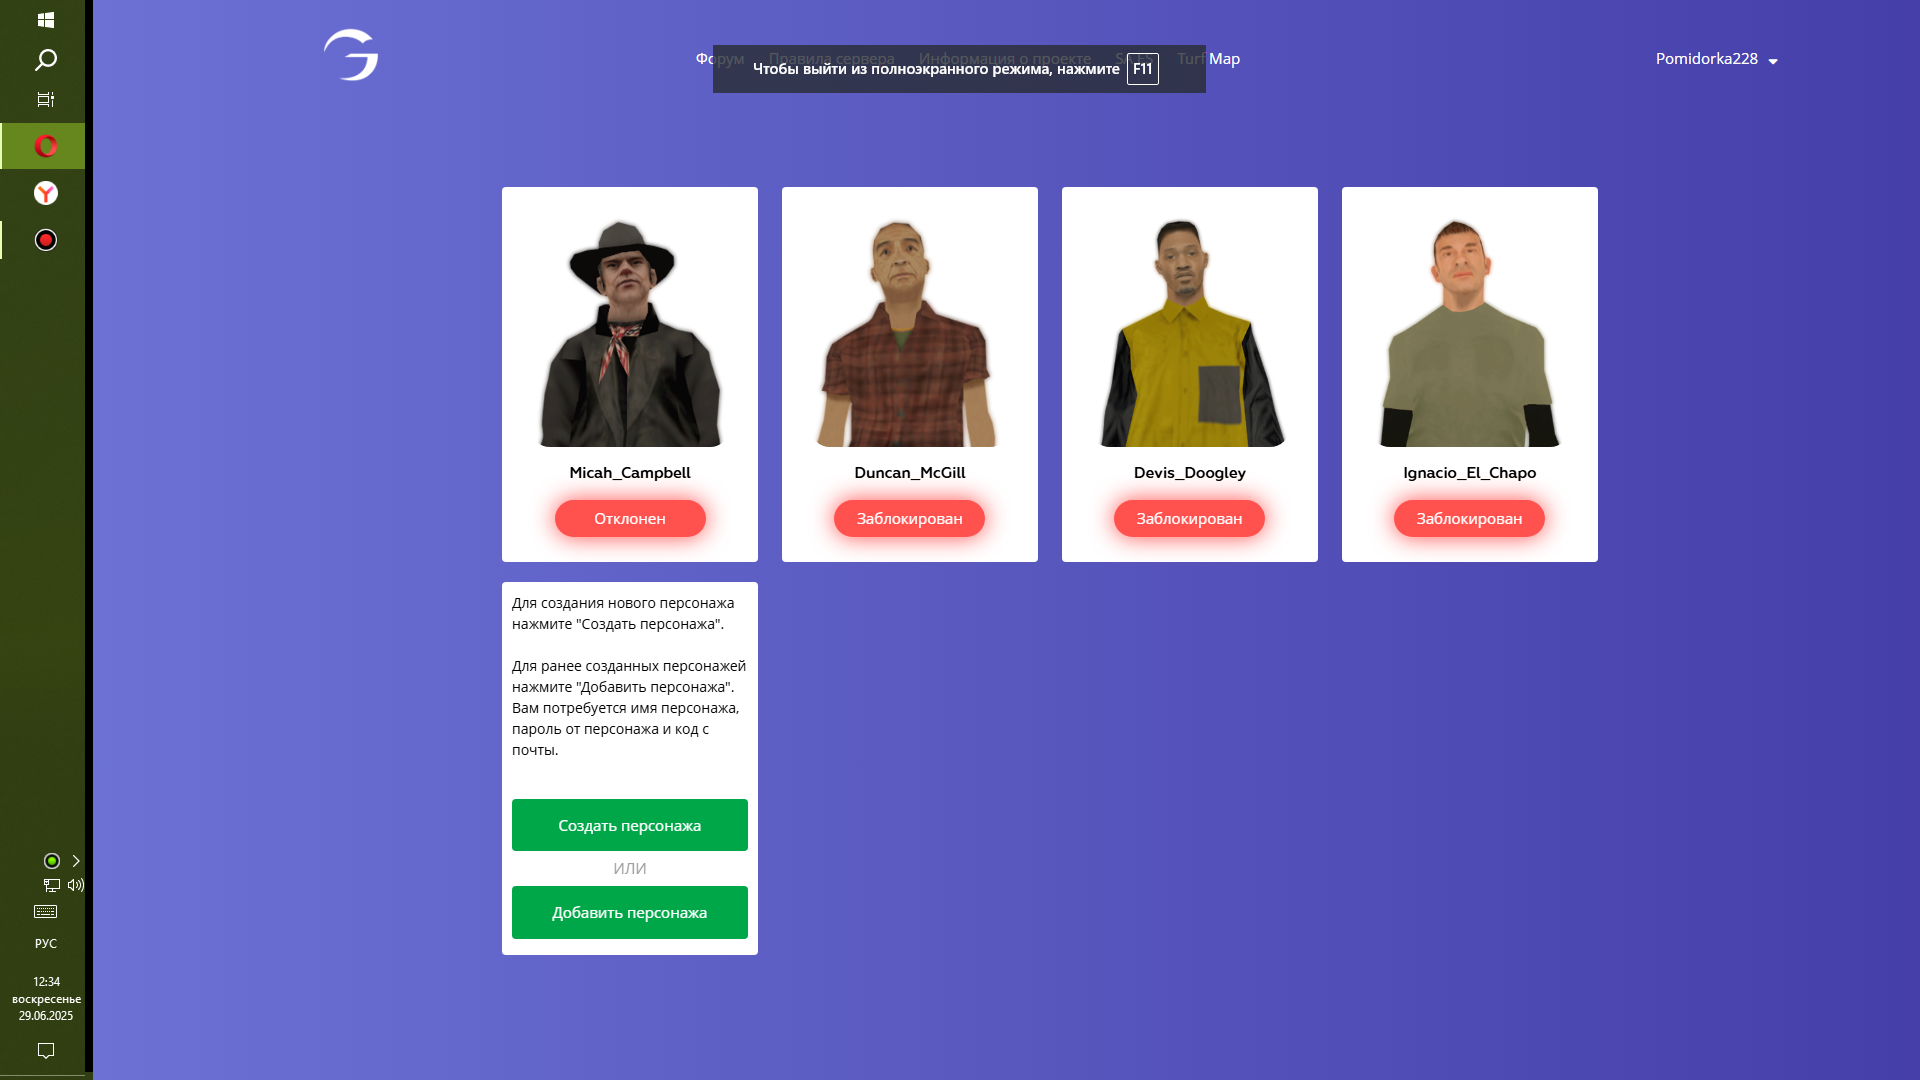The height and width of the screenshot is (1080, 1920).
Task: Click the red recording app icon
Action: pos(45,240)
